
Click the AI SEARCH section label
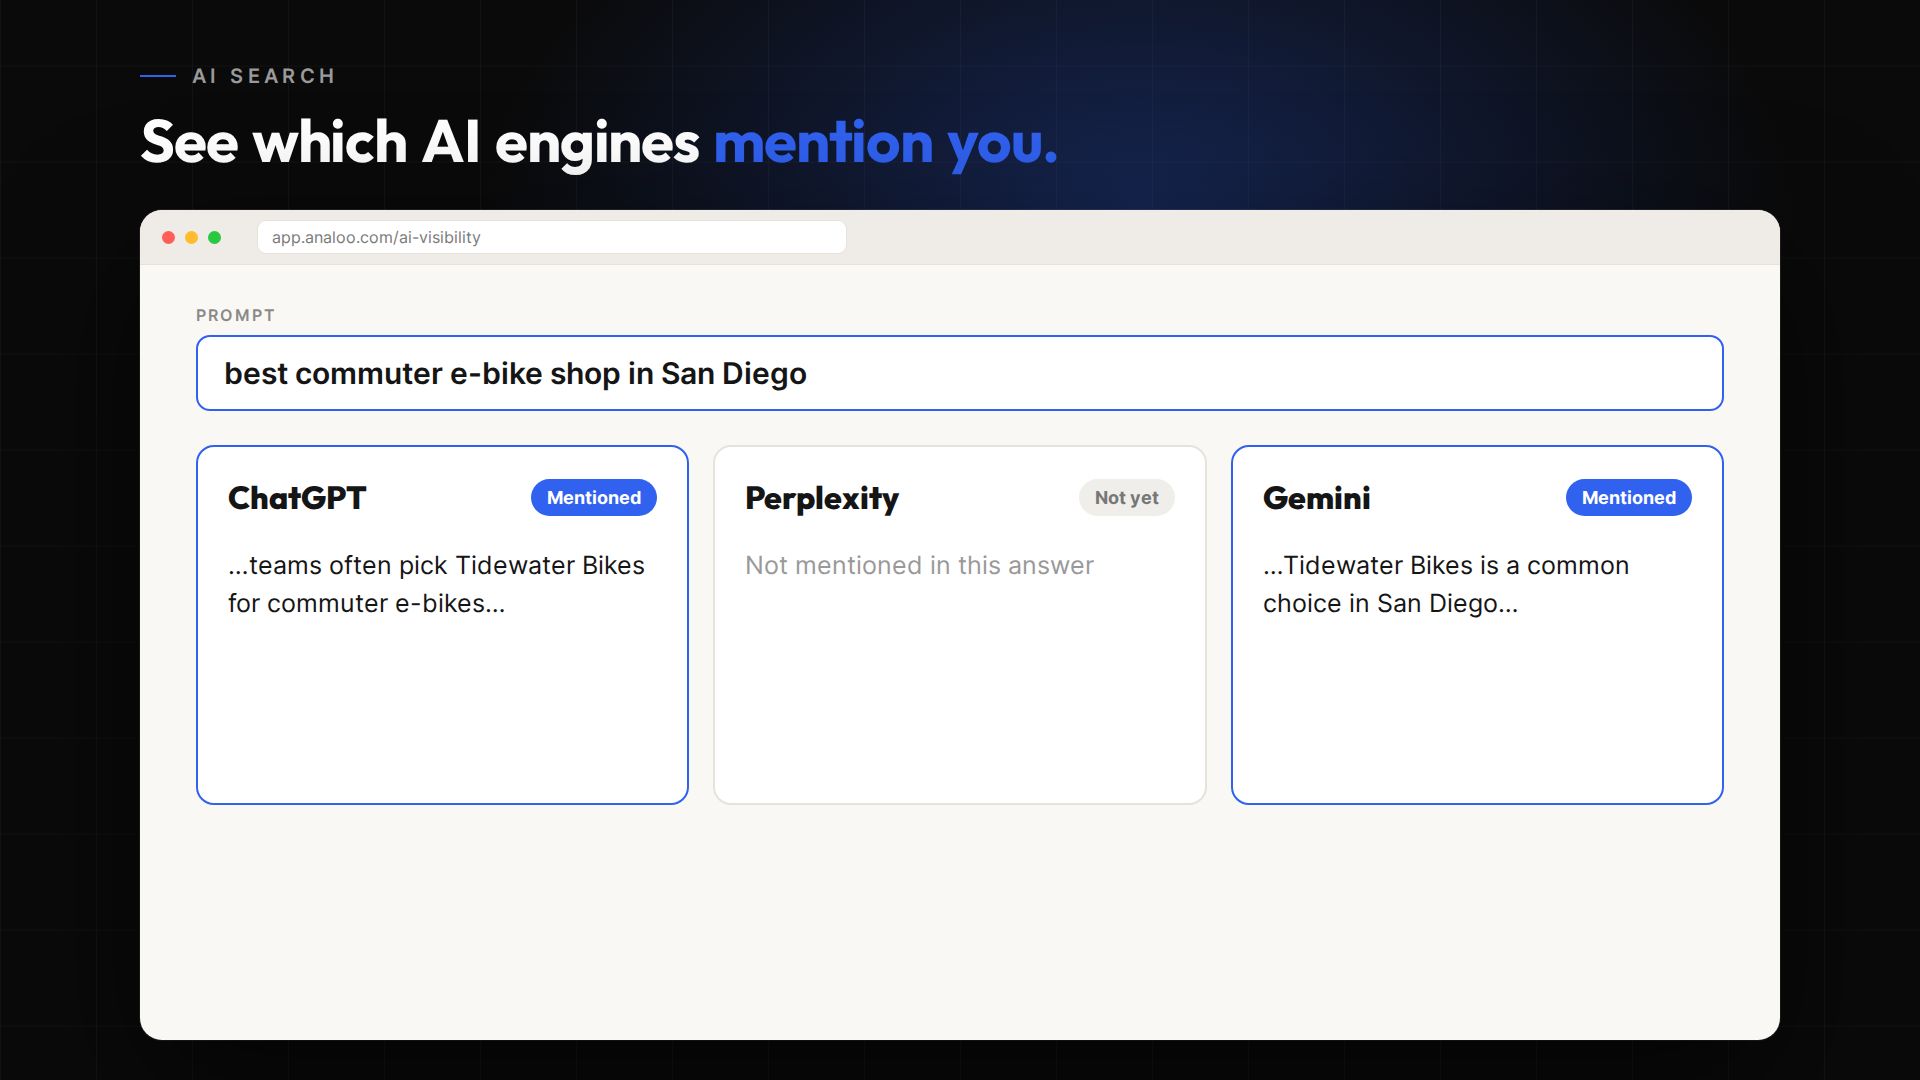(x=264, y=76)
